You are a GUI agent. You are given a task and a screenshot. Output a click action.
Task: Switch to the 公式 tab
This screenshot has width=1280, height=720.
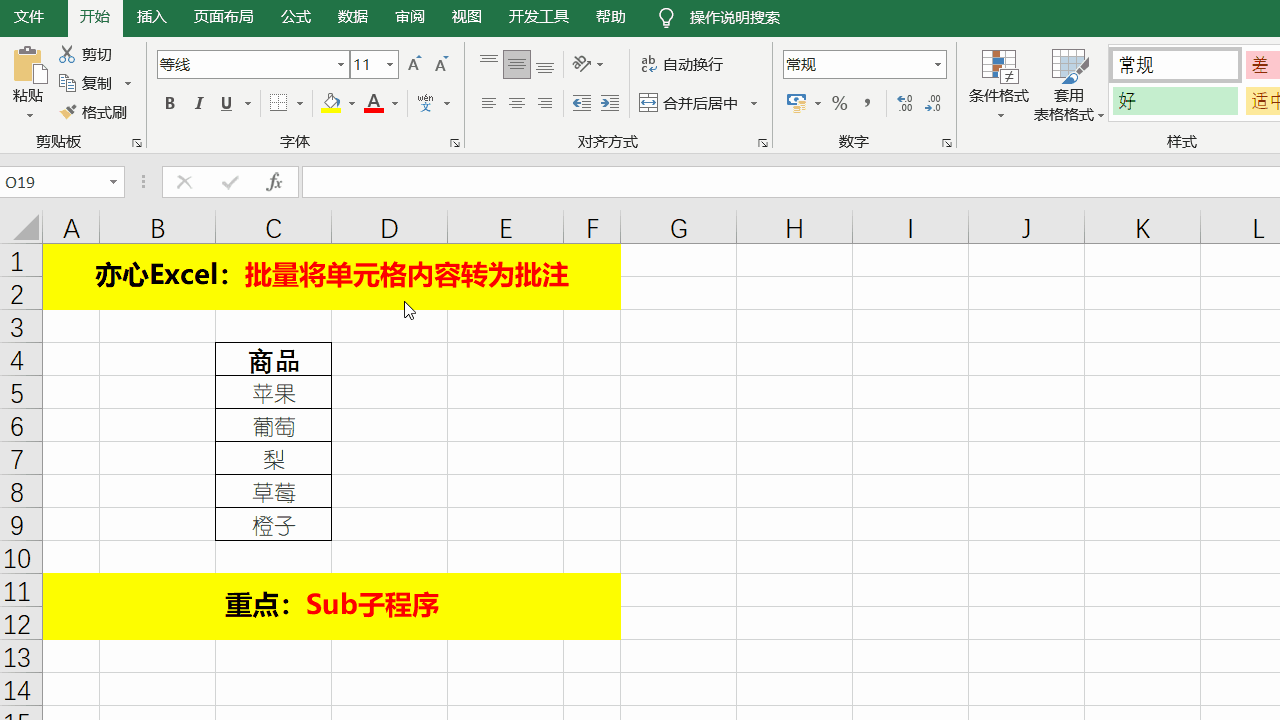tap(296, 17)
